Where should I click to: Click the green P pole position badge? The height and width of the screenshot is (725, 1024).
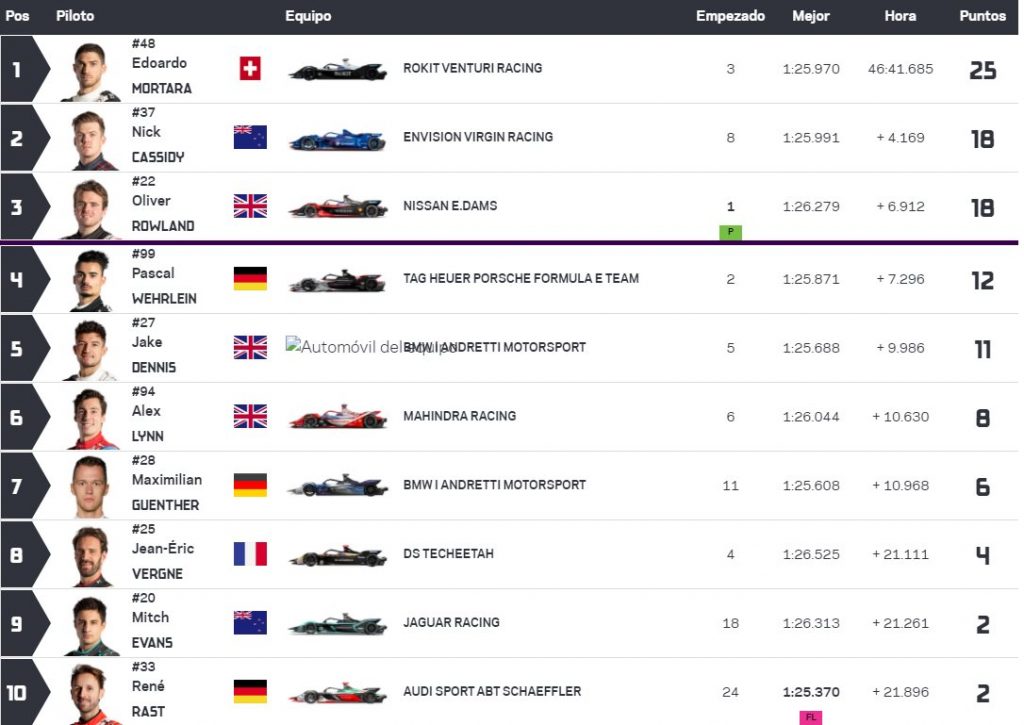(x=730, y=232)
